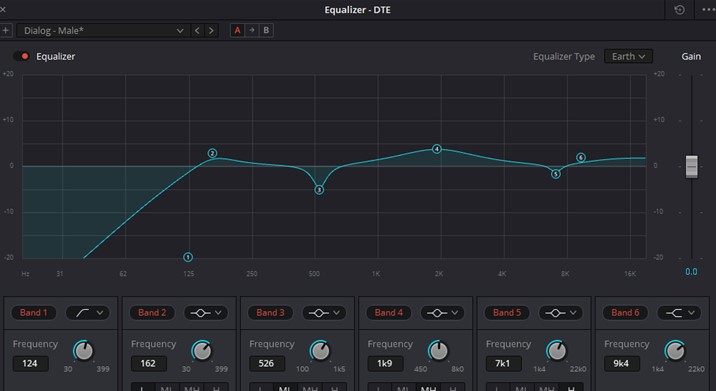Toggle Band 4 on or off

(389, 312)
